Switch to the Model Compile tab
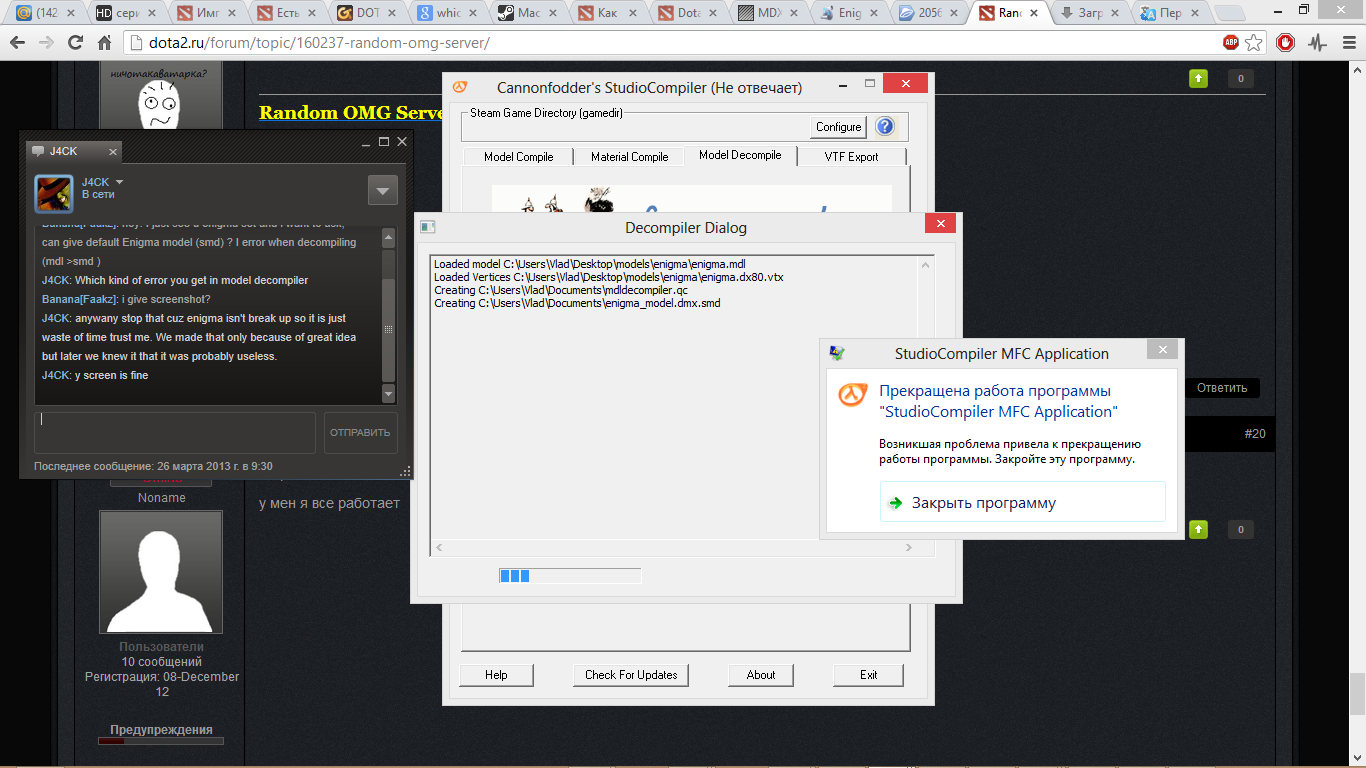1366x768 pixels. (518, 157)
